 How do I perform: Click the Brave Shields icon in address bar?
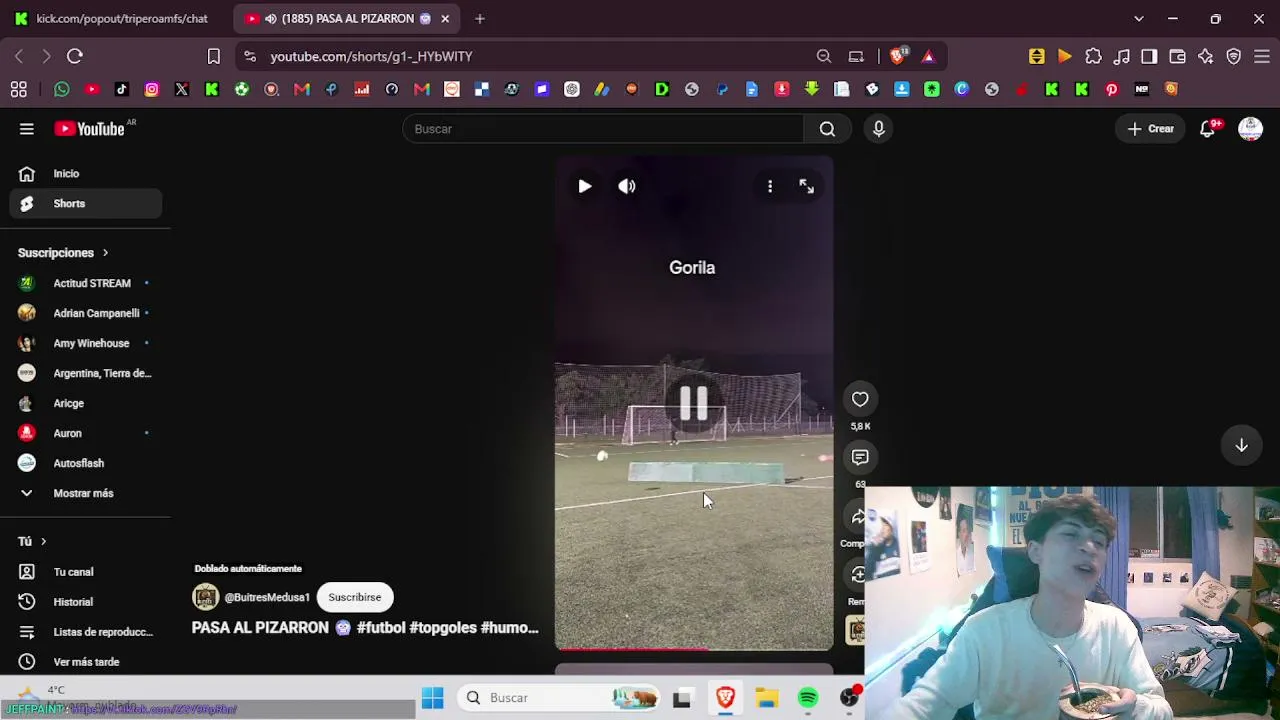898,56
